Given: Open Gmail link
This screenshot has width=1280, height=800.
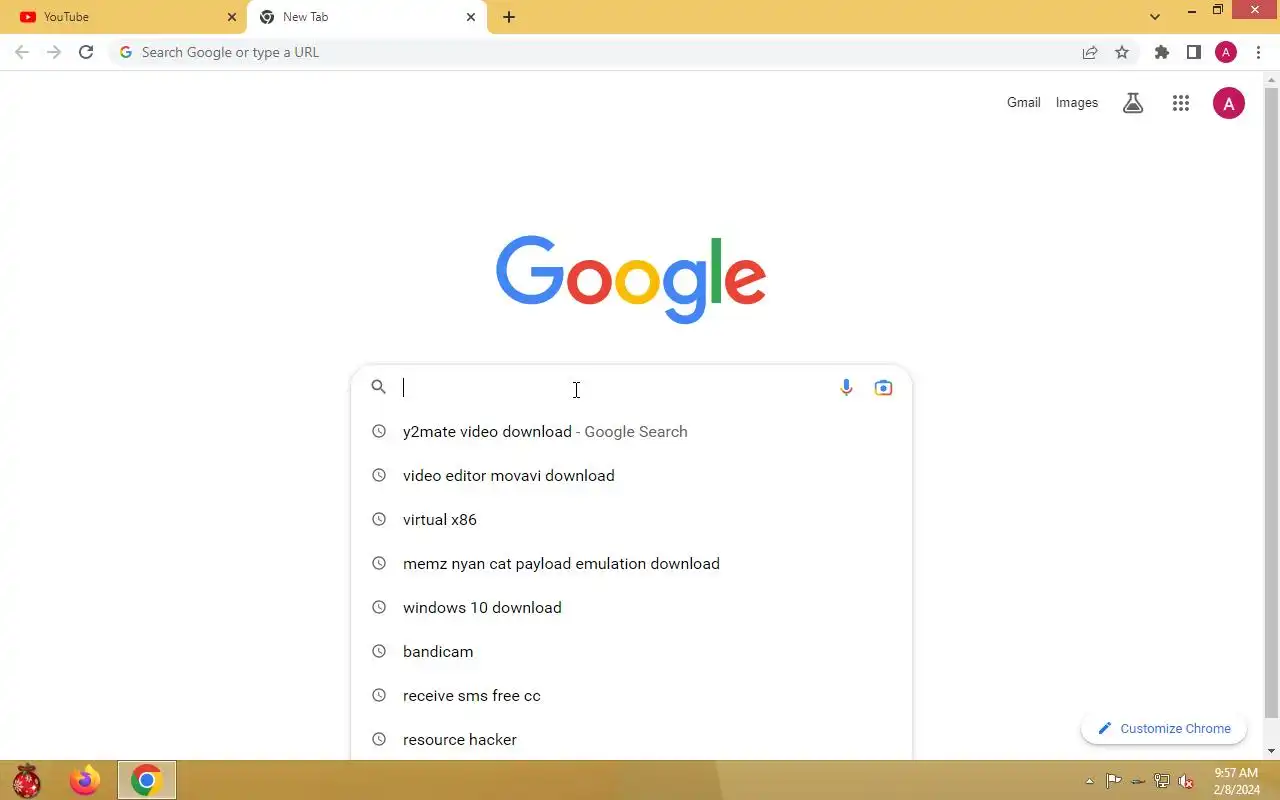Looking at the screenshot, I should 1024,102.
